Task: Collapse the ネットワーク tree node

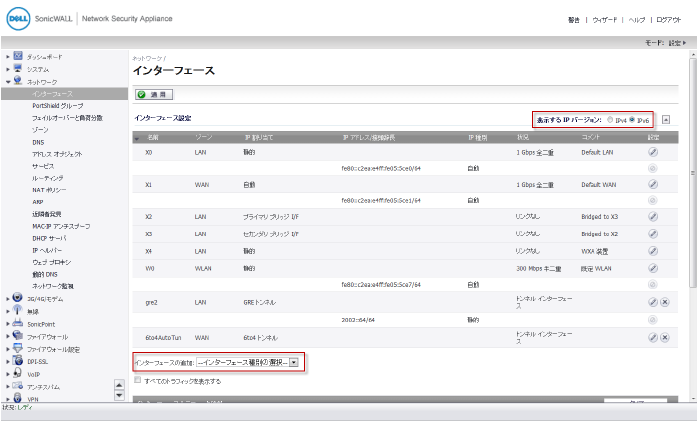Action: point(8,82)
